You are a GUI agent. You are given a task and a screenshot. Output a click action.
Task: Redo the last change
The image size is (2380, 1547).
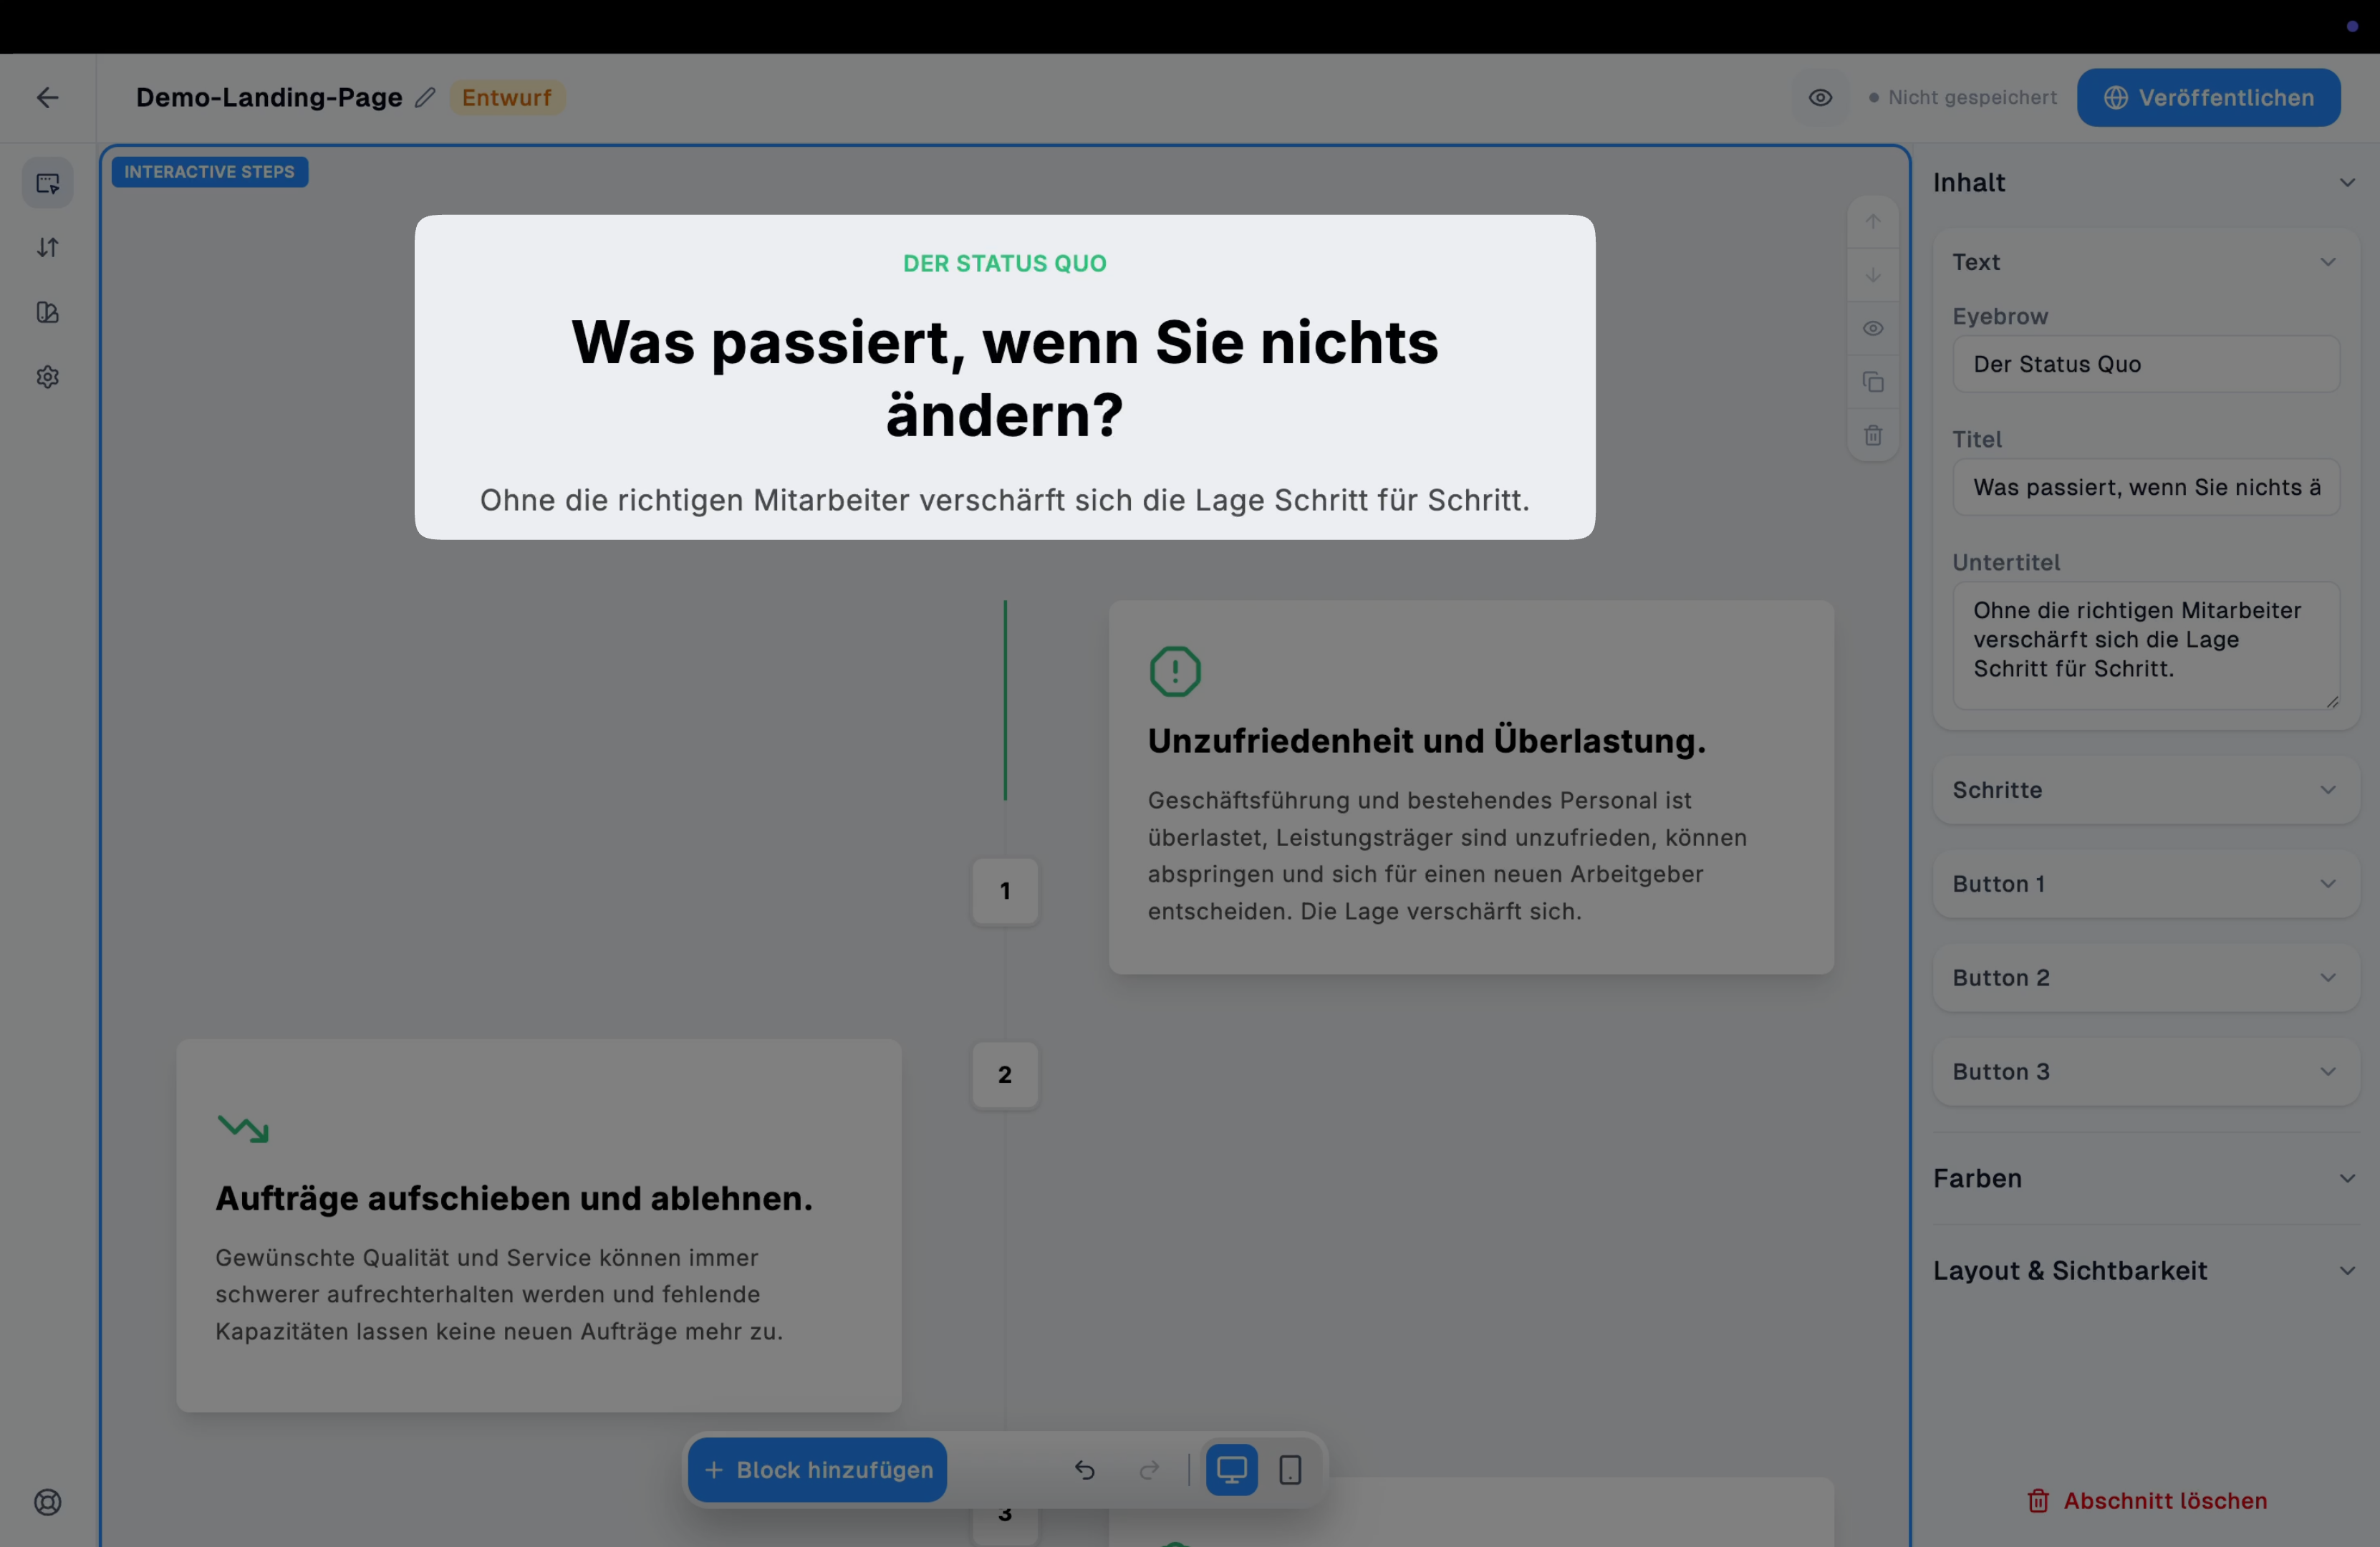[x=1149, y=1469]
